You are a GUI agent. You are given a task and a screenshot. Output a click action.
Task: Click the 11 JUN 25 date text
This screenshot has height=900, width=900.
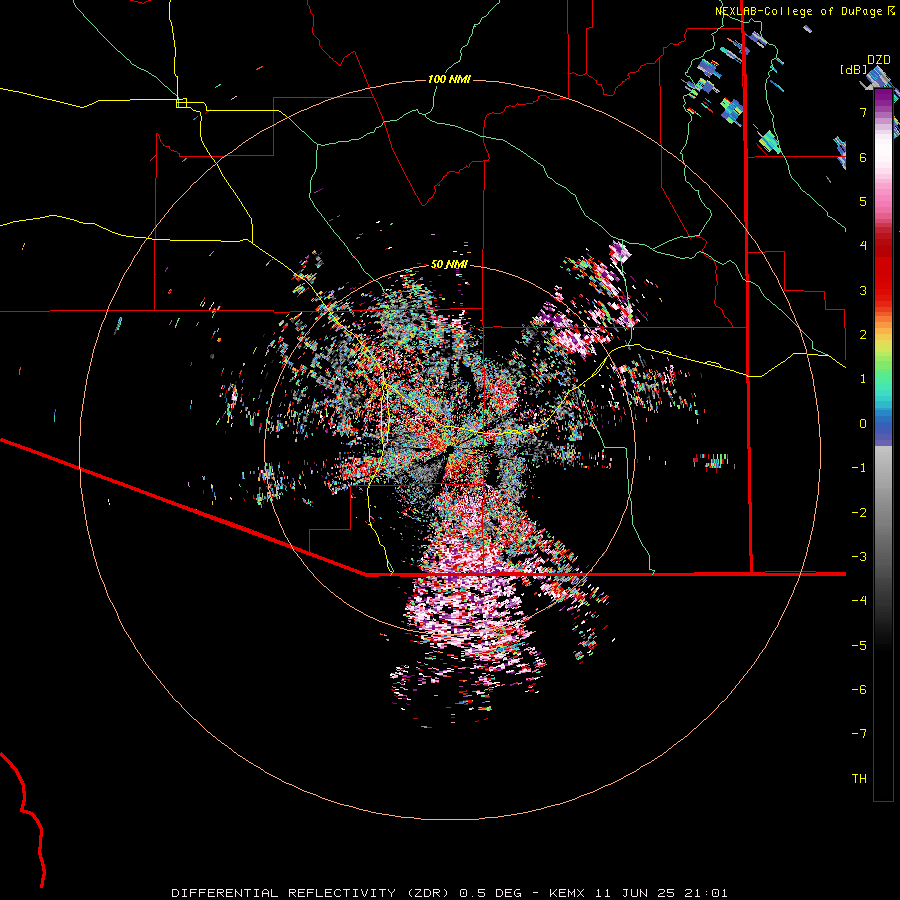(635, 893)
